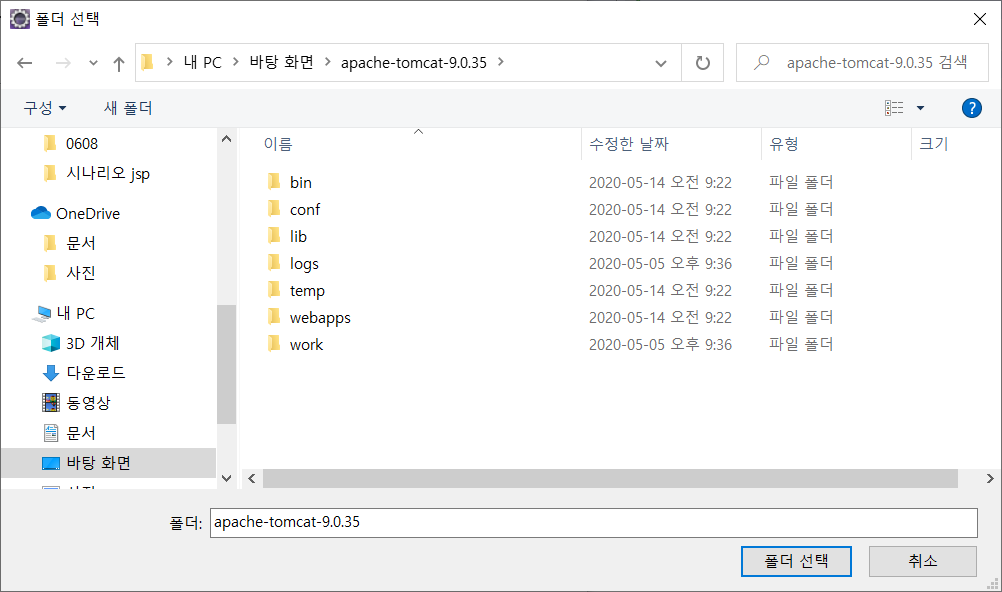Open the 구성 menu
Viewport: 1002px width, 592px height.
45,108
